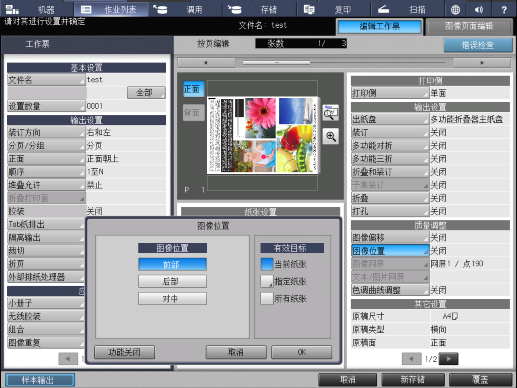517x388 pixels.
Task: Switch to the 复印 copy tab
Action: [x=334, y=9]
